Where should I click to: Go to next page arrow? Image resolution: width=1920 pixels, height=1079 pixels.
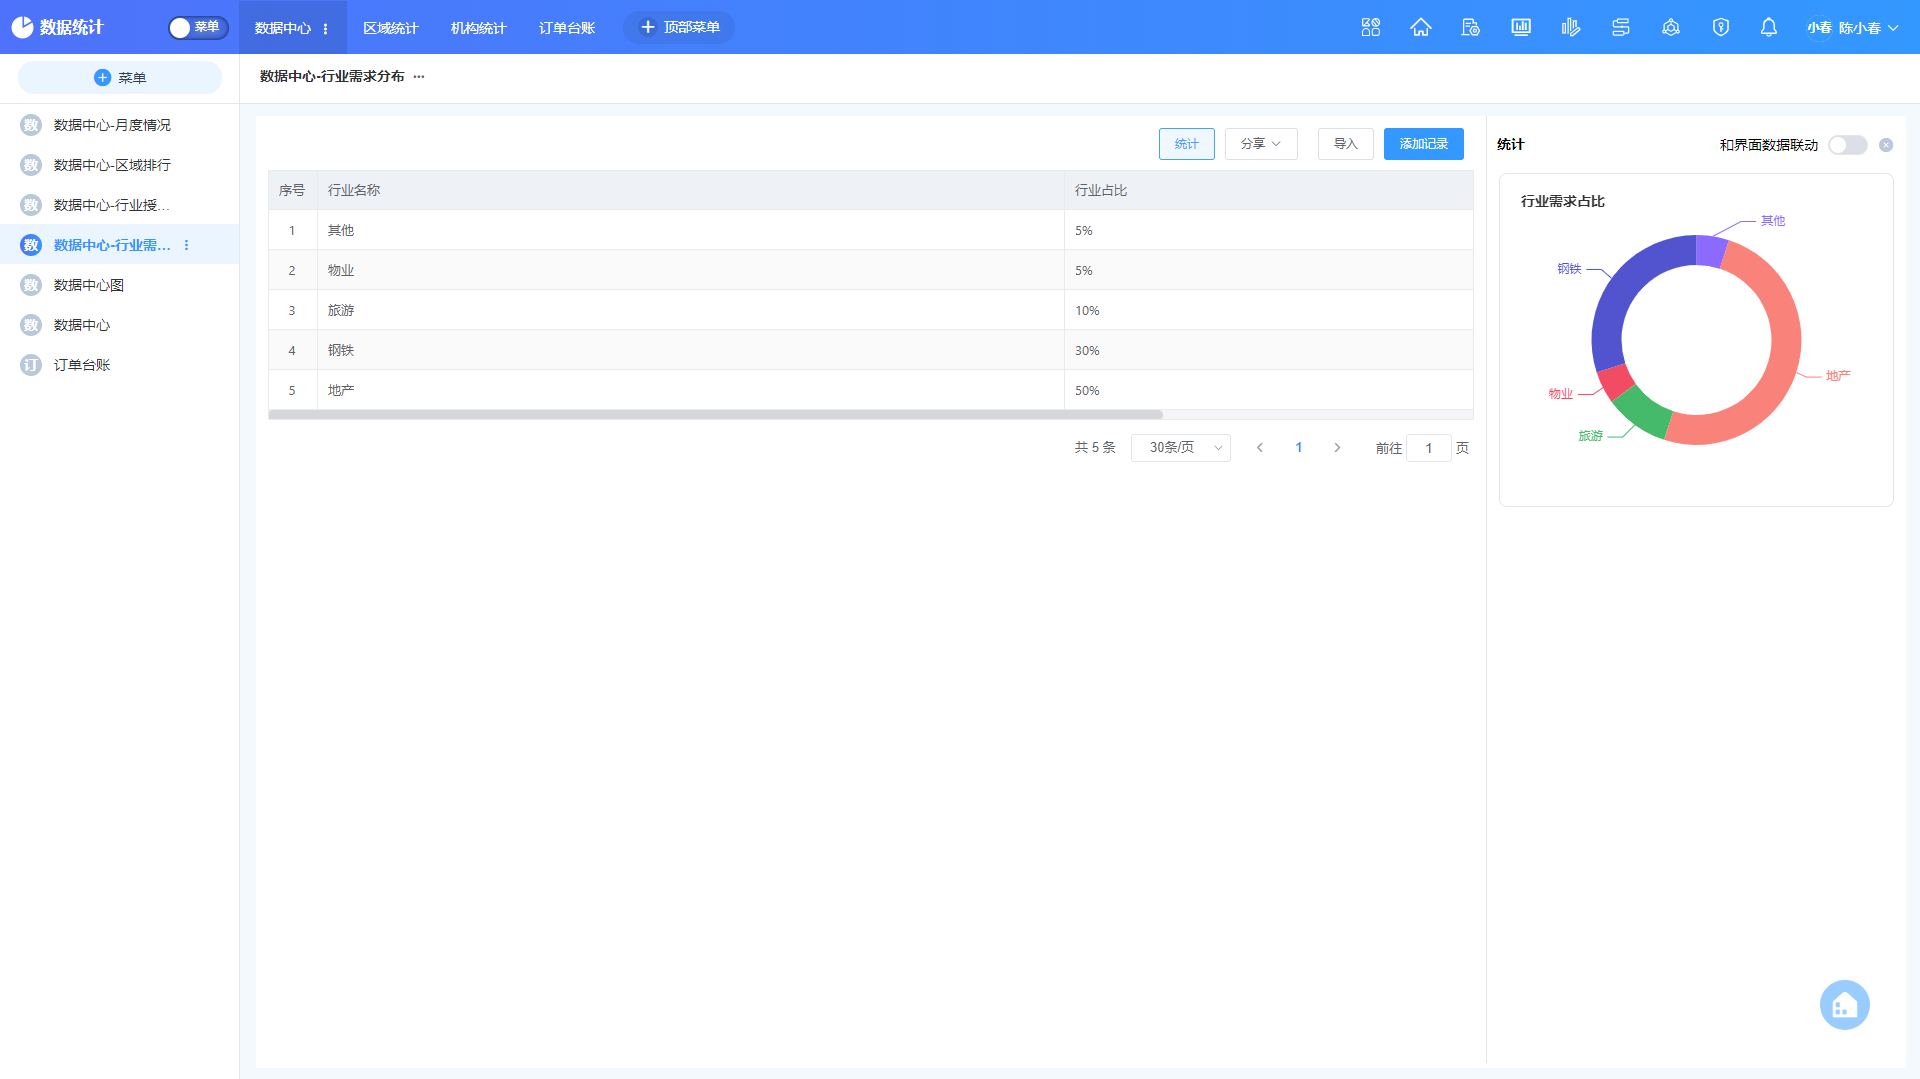[x=1337, y=448]
